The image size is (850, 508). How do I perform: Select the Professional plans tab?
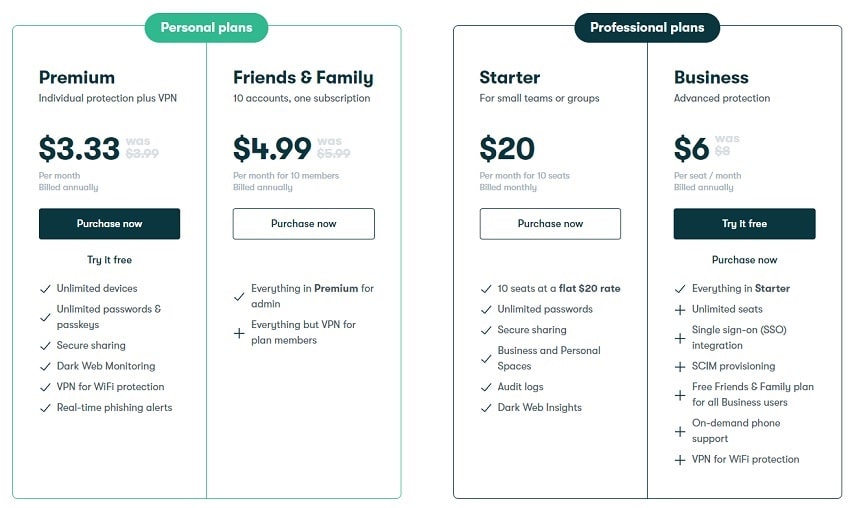coord(647,28)
